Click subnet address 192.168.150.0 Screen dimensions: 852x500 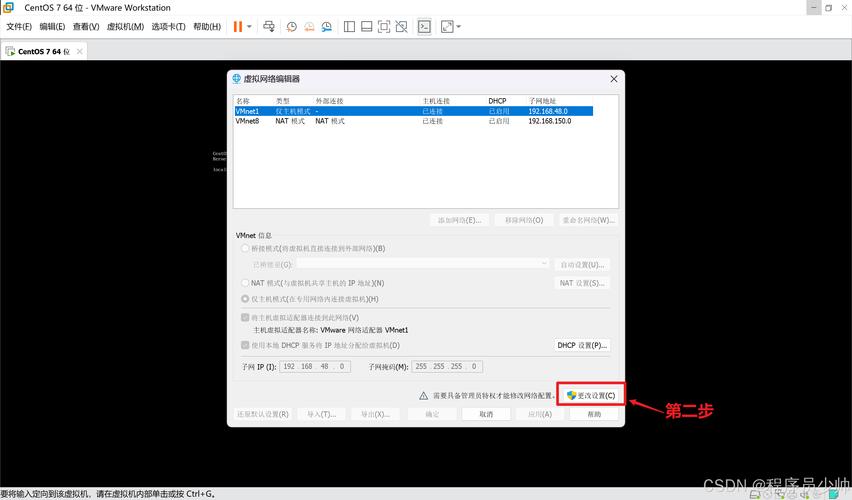tap(550, 121)
